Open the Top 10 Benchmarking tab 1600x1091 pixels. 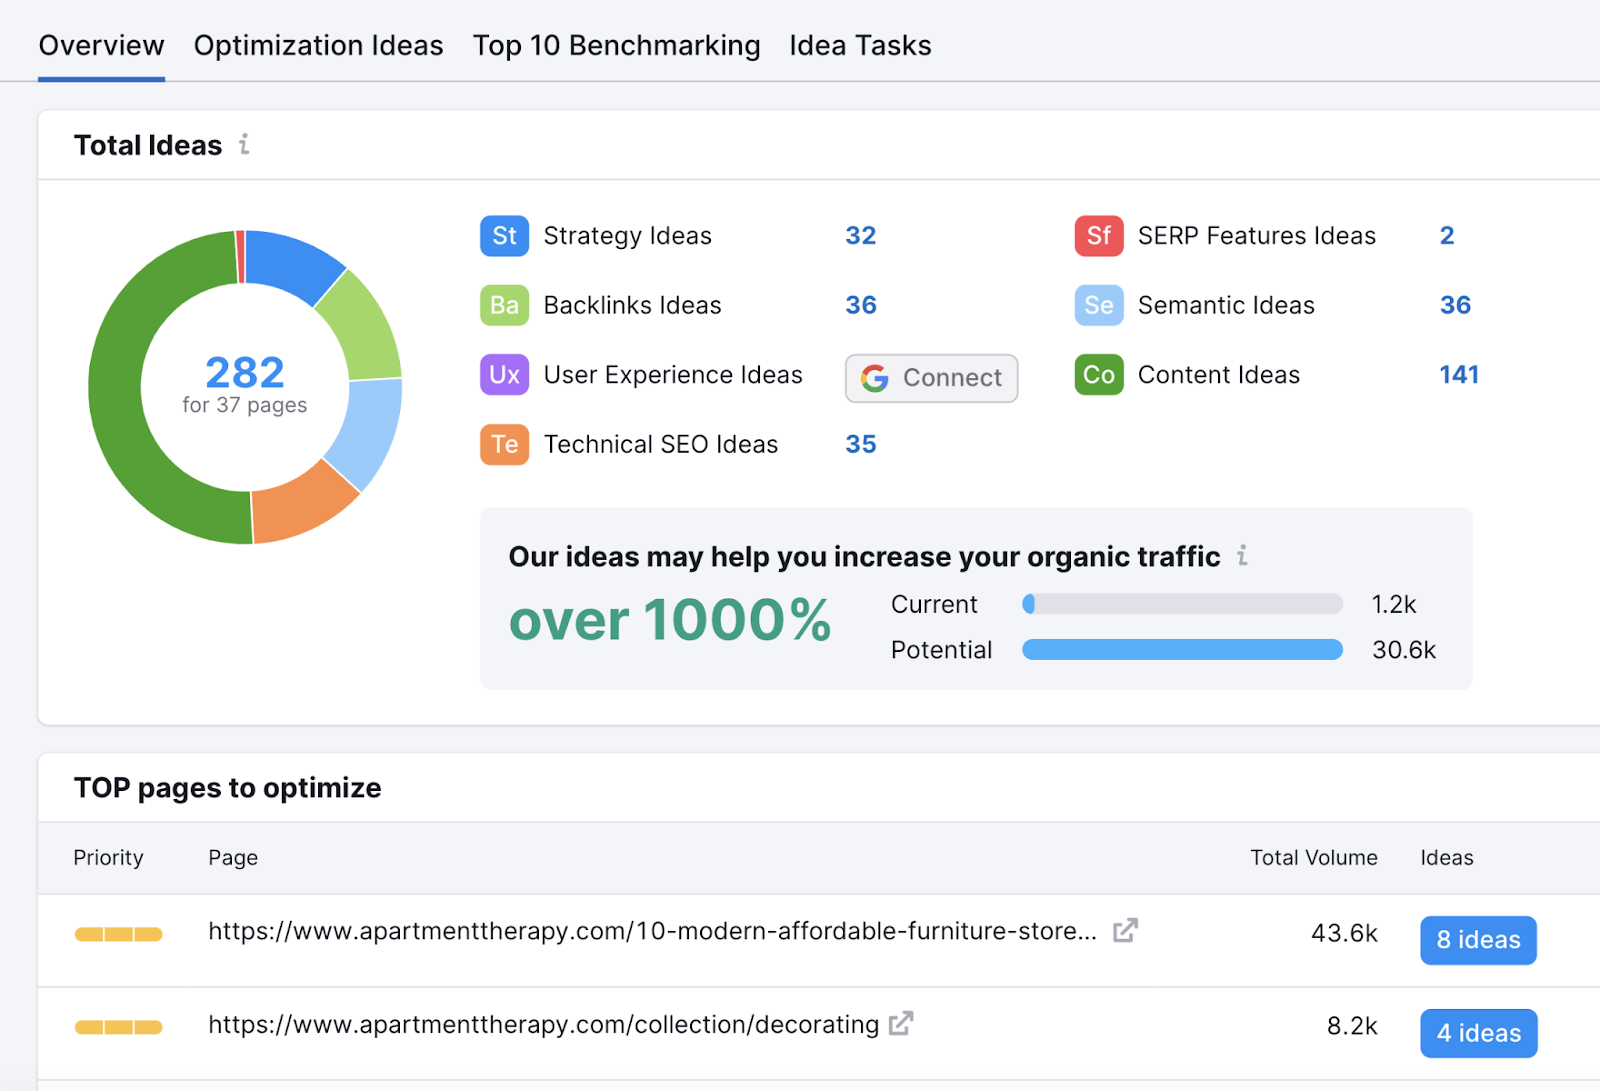[616, 45]
